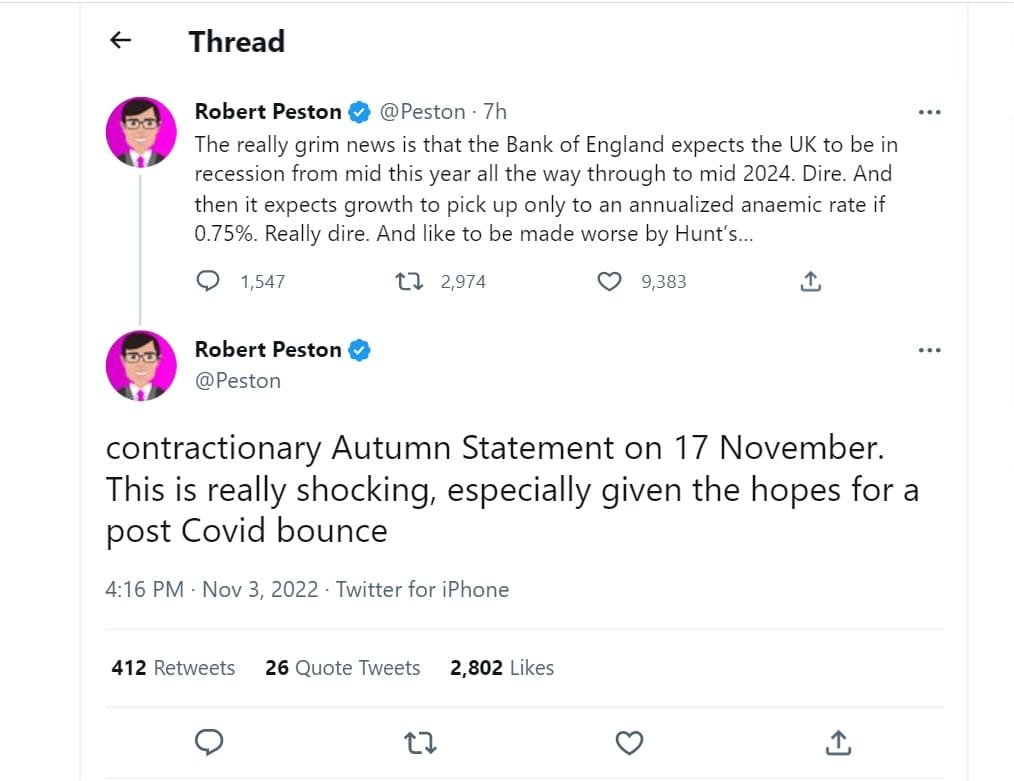This screenshot has height=781, width=1014.
Task: Open the 4:16 PM Nov 3, 2022 timestamp
Action: pyautogui.click(x=210, y=590)
